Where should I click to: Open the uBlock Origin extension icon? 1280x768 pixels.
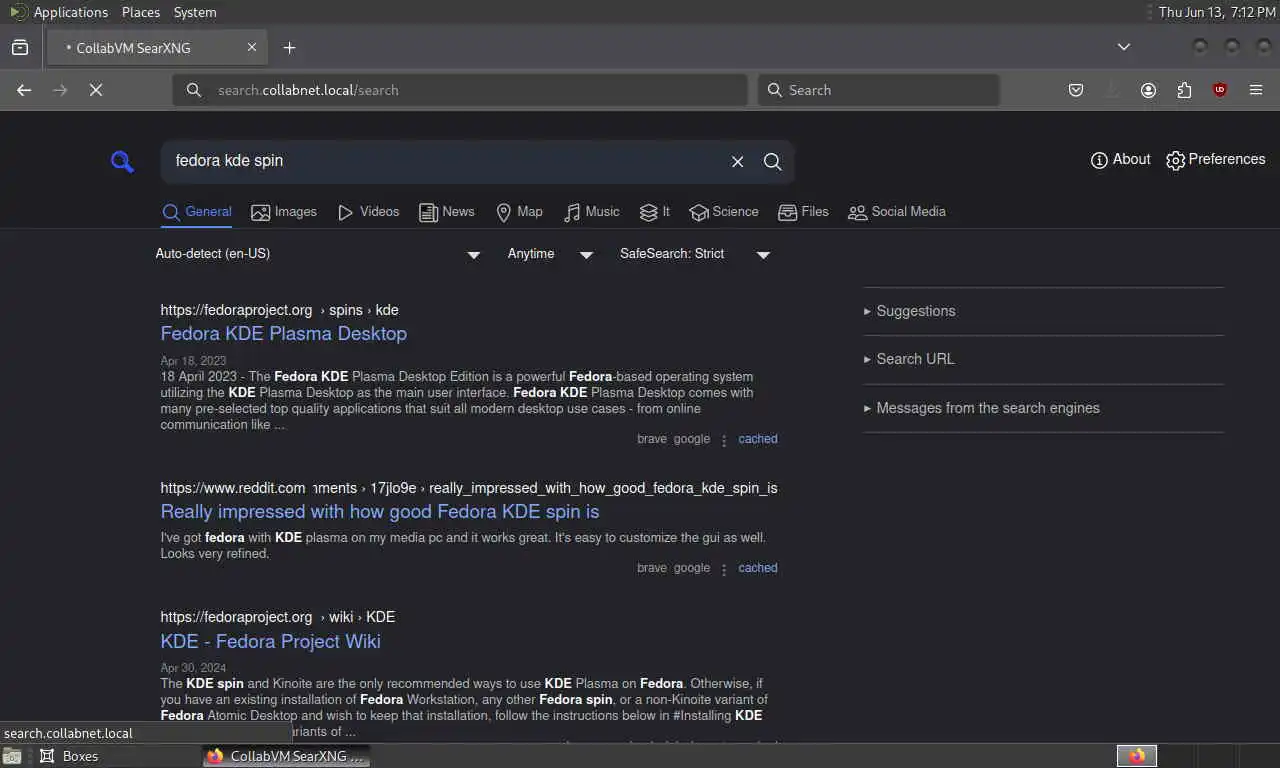tap(1220, 90)
